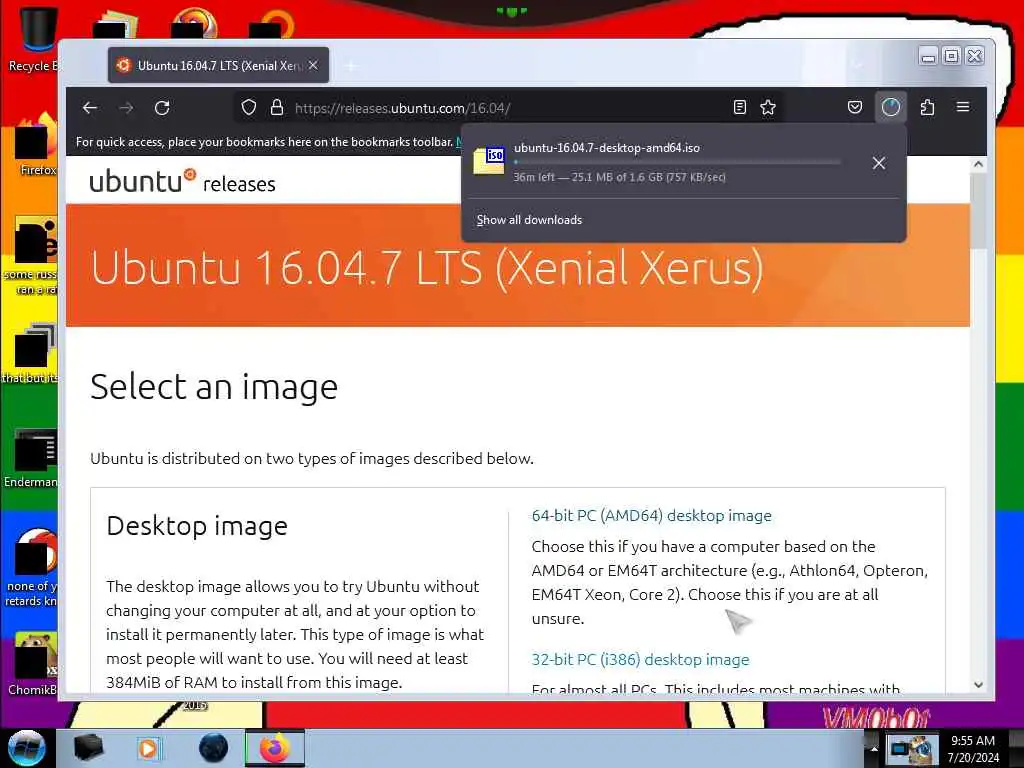Viewport: 1024px width, 768px height.
Task: Open Firefox hamburger application menu
Action: (x=963, y=107)
